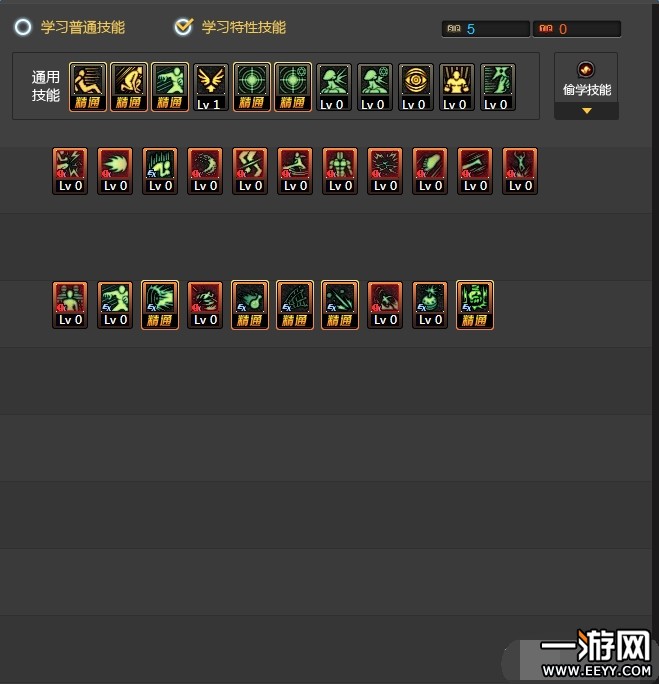The height and width of the screenshot is (684, 659).
Task: Click the 通用技能 label
Action: (45, 86)
